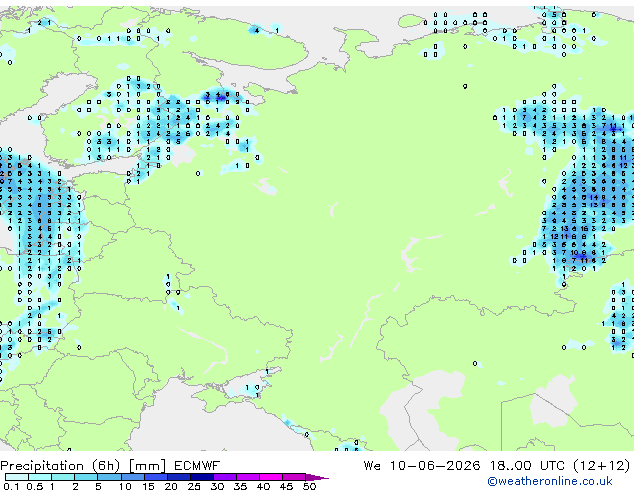Choose the 35 mm purple legend swatch
Screen dimensions: 634x490
(247, 477)
